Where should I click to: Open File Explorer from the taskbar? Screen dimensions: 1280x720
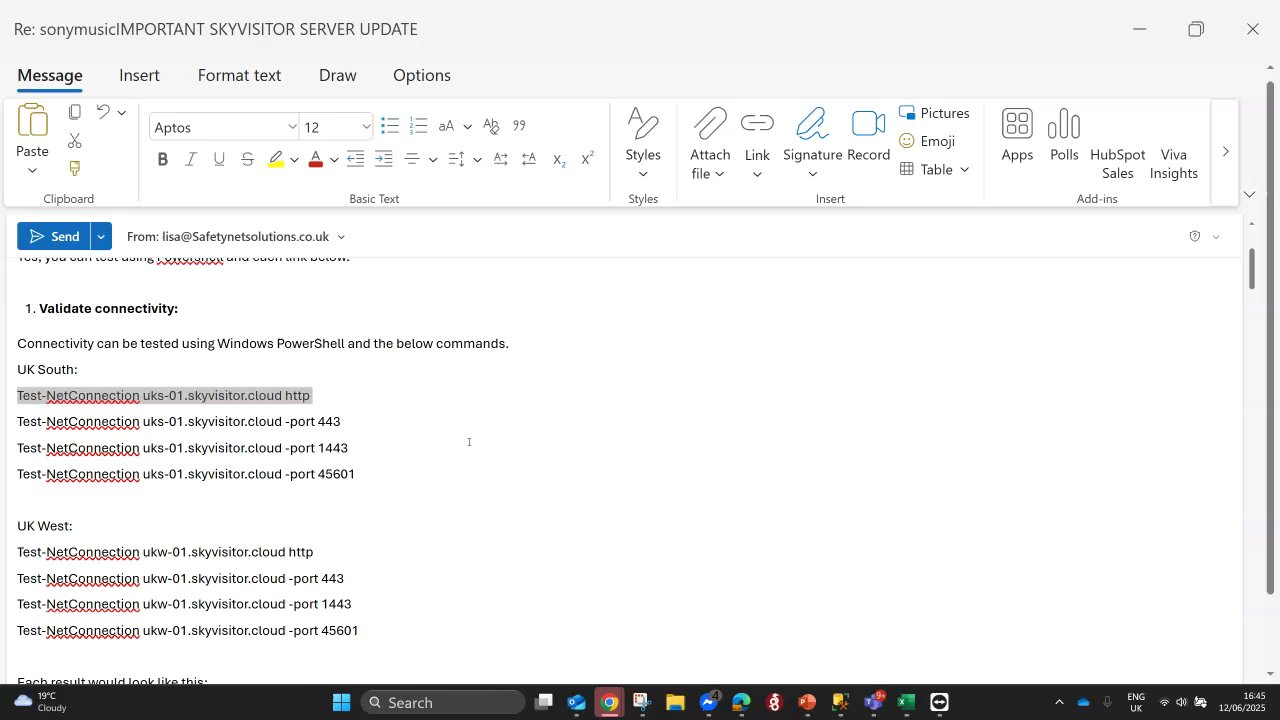675,702
